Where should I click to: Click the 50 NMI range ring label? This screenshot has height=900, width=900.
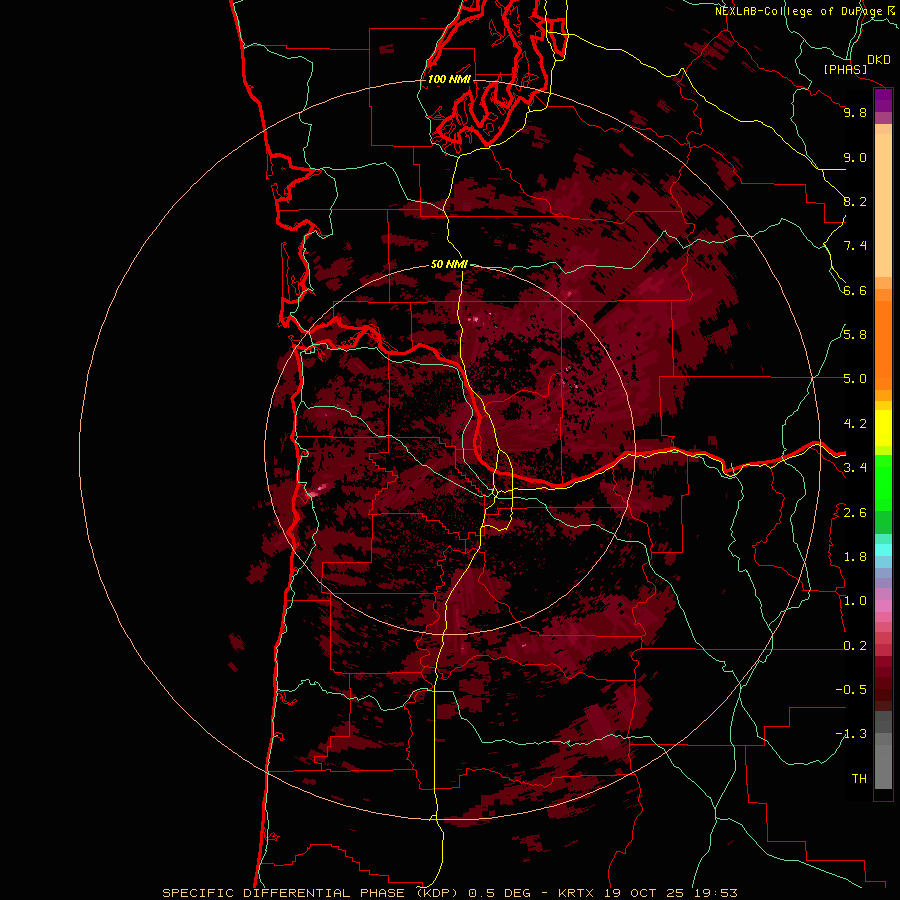(449, 264)
